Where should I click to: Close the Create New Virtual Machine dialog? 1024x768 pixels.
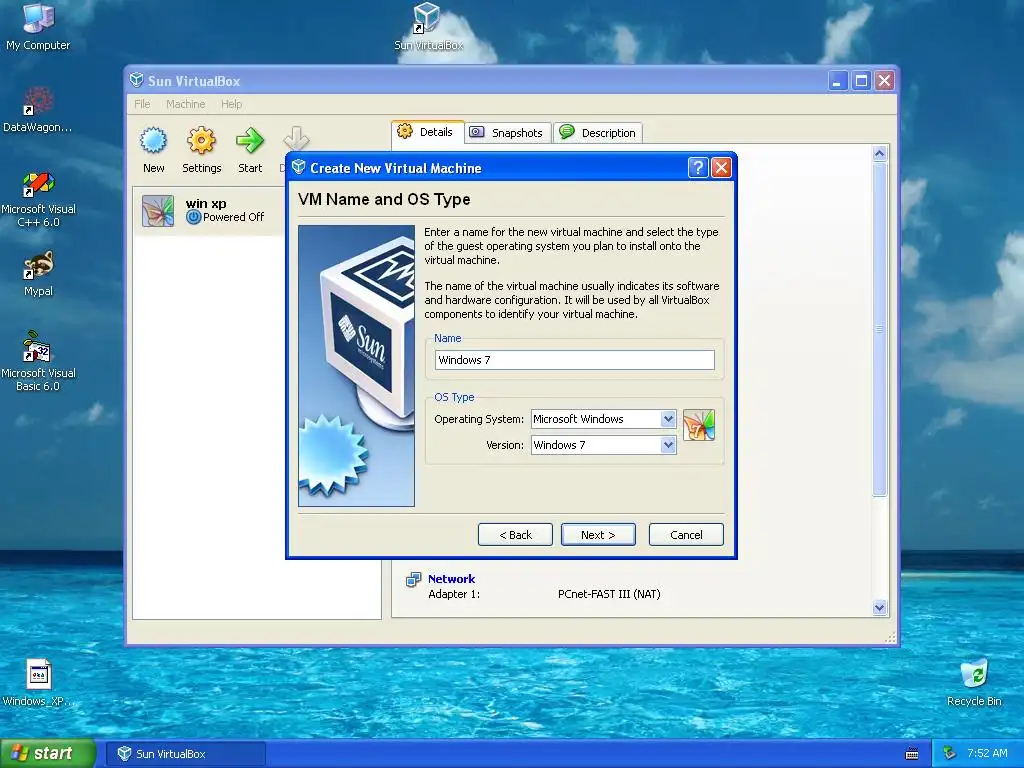pos(721,168)
